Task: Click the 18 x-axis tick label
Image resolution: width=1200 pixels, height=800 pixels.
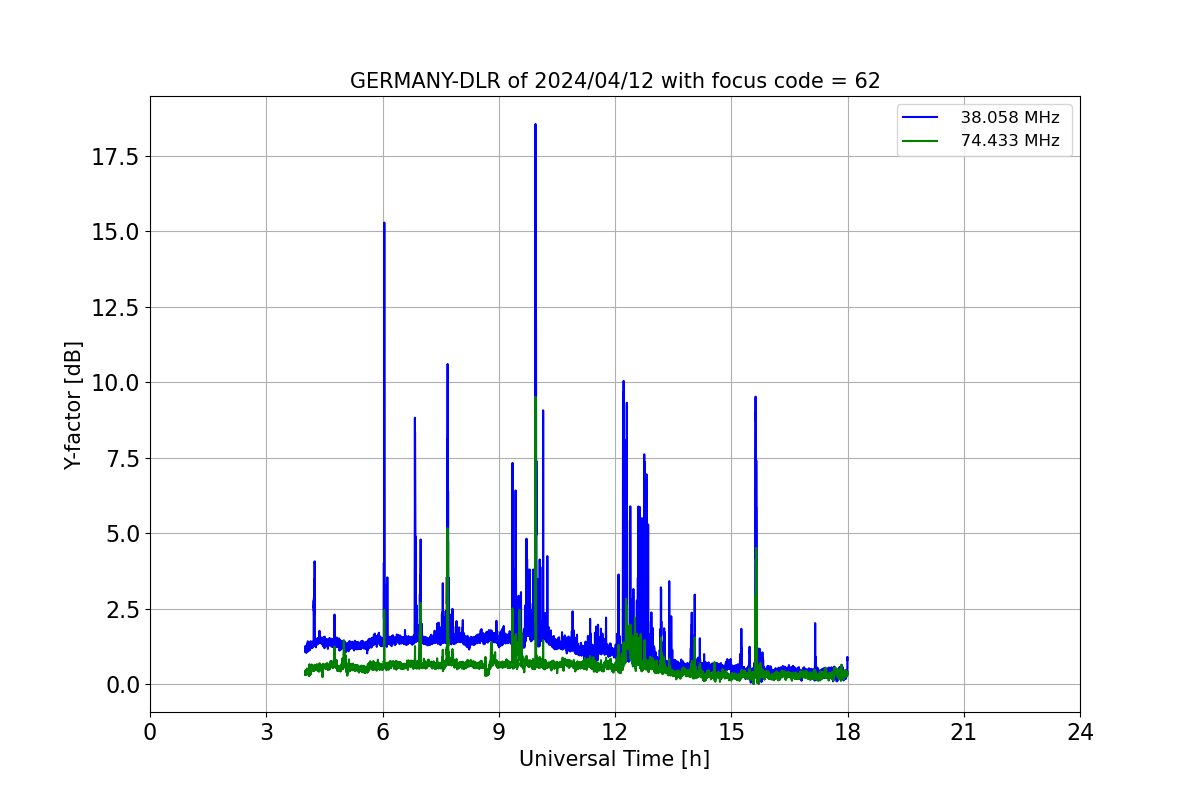Action: click(848, 732)
